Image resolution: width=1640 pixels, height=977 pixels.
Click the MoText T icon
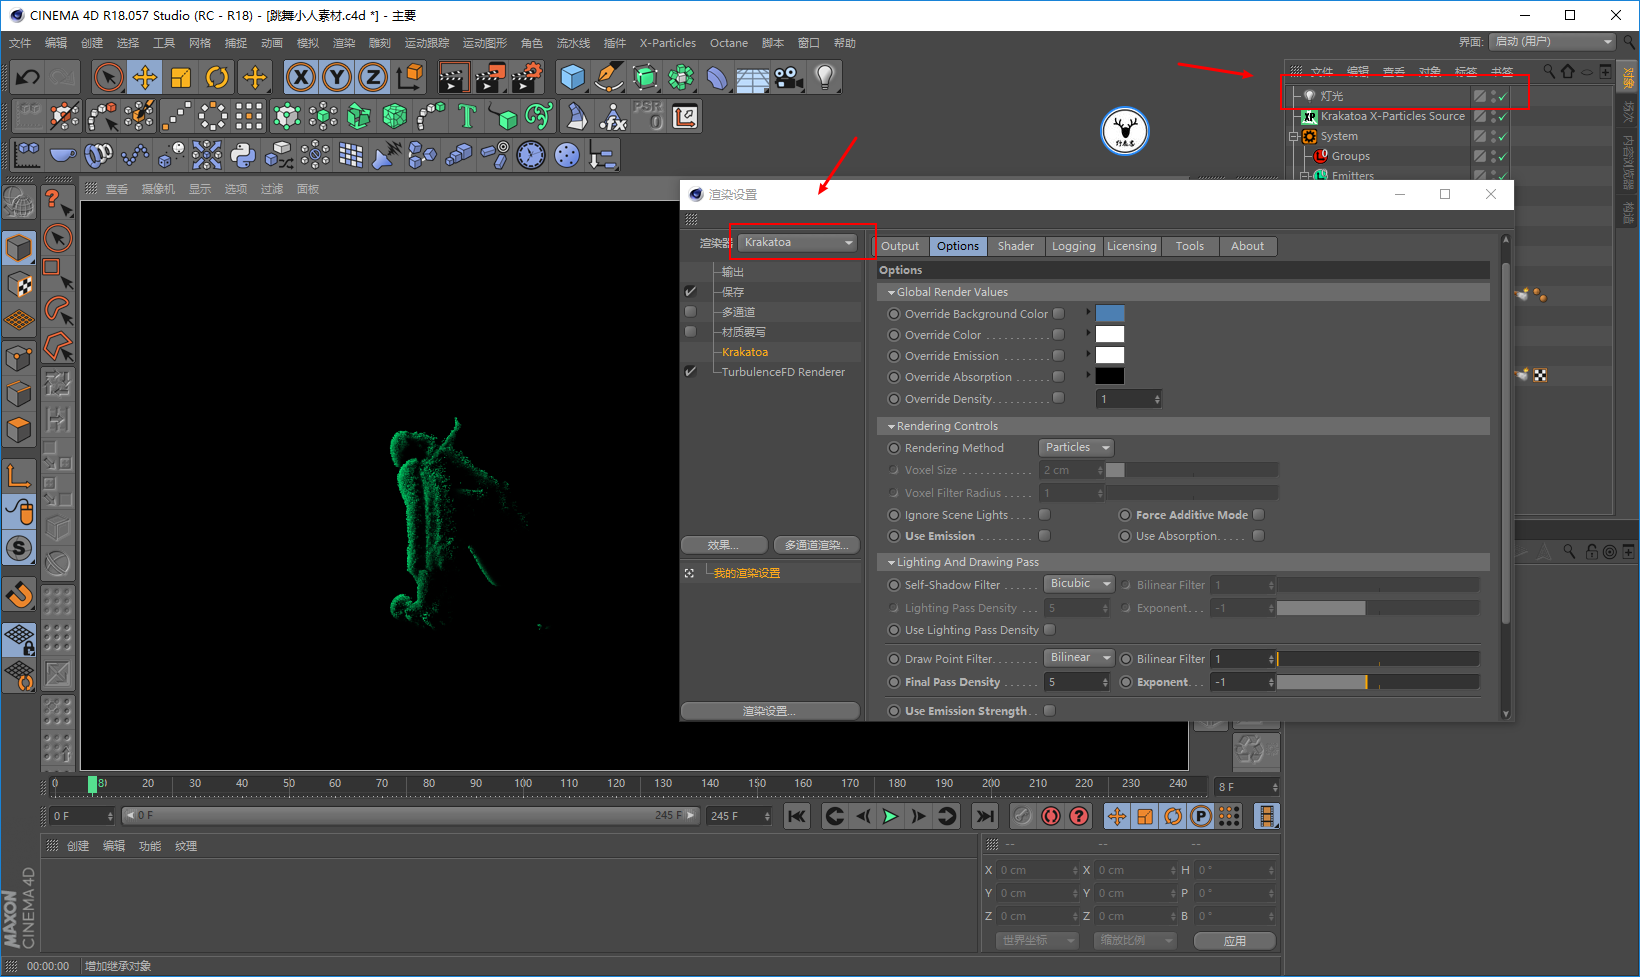point(467,117)
